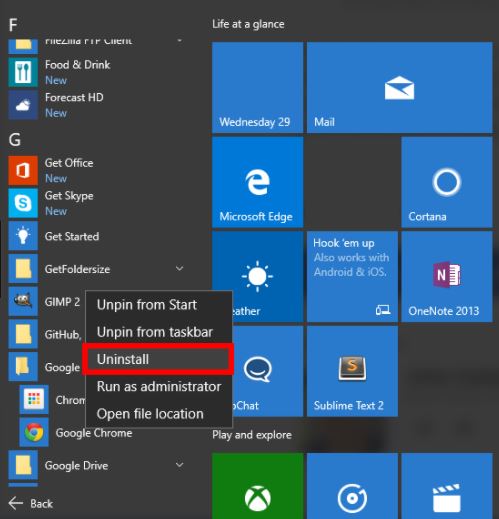Click the Play and explore group title
The image size is (499, 519).
[252, 435]
